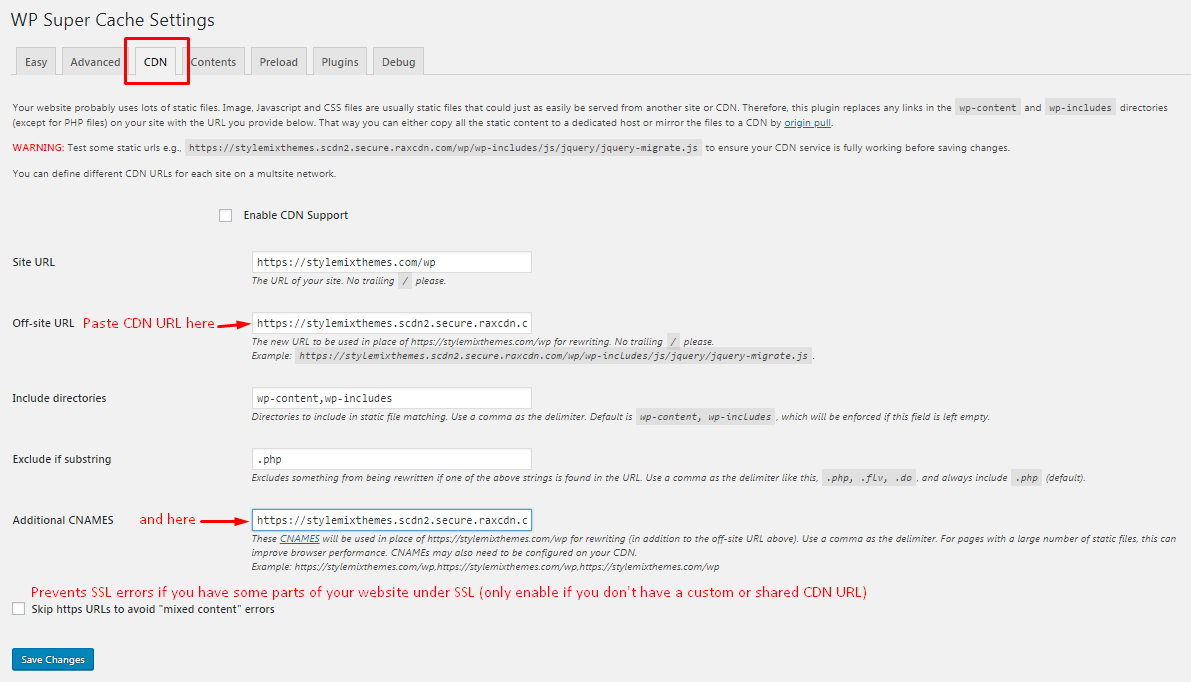
Task: Switch to the Preload tab
Action: 278,61
